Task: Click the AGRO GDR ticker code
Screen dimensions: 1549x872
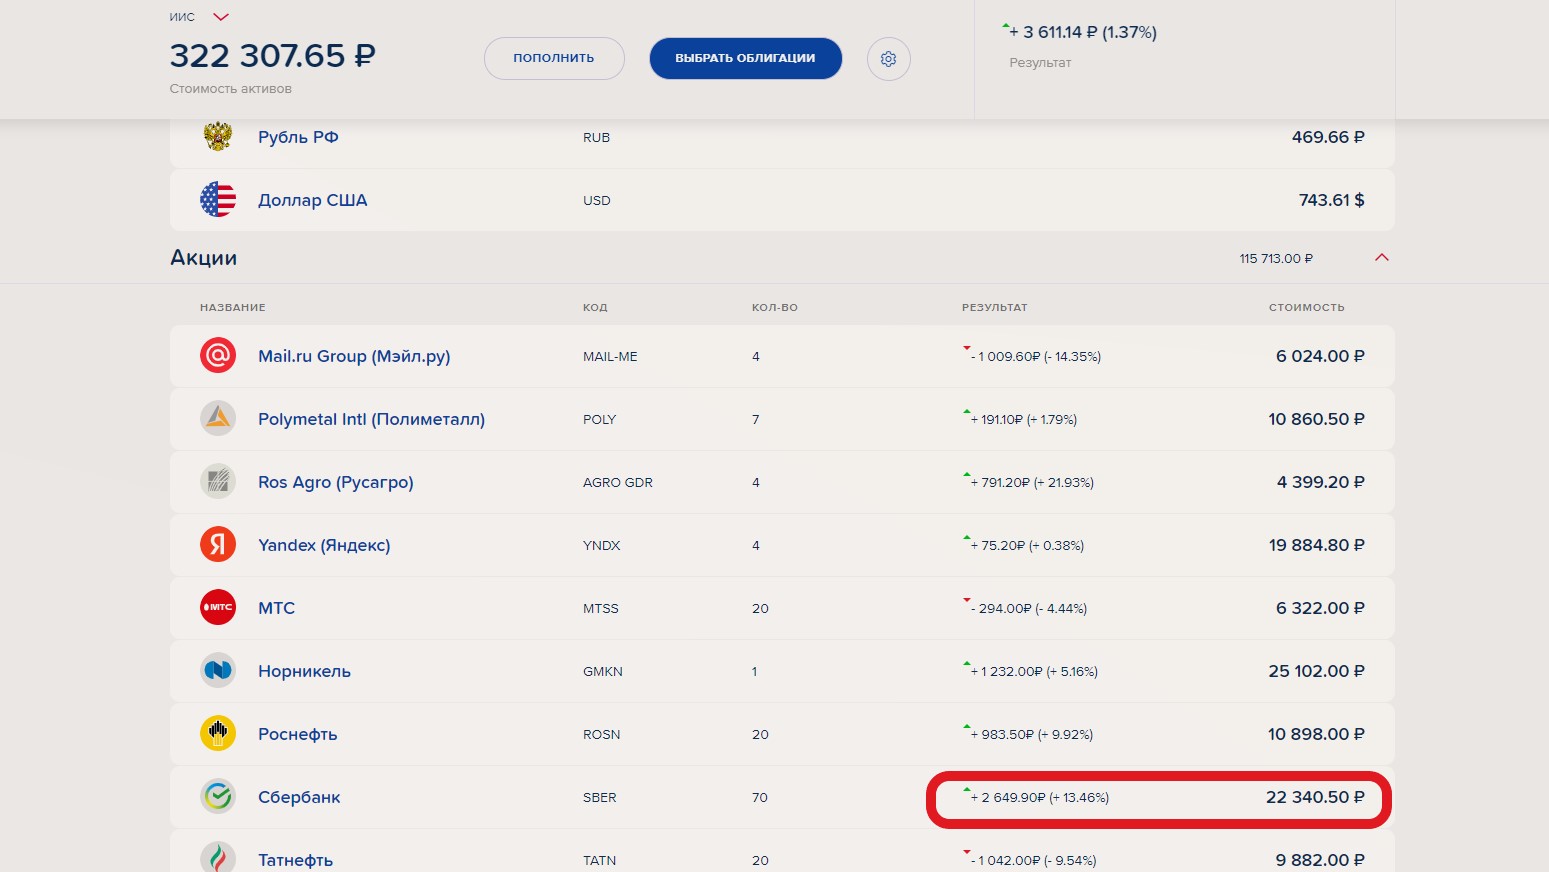Action: click(x=618, y=482)
